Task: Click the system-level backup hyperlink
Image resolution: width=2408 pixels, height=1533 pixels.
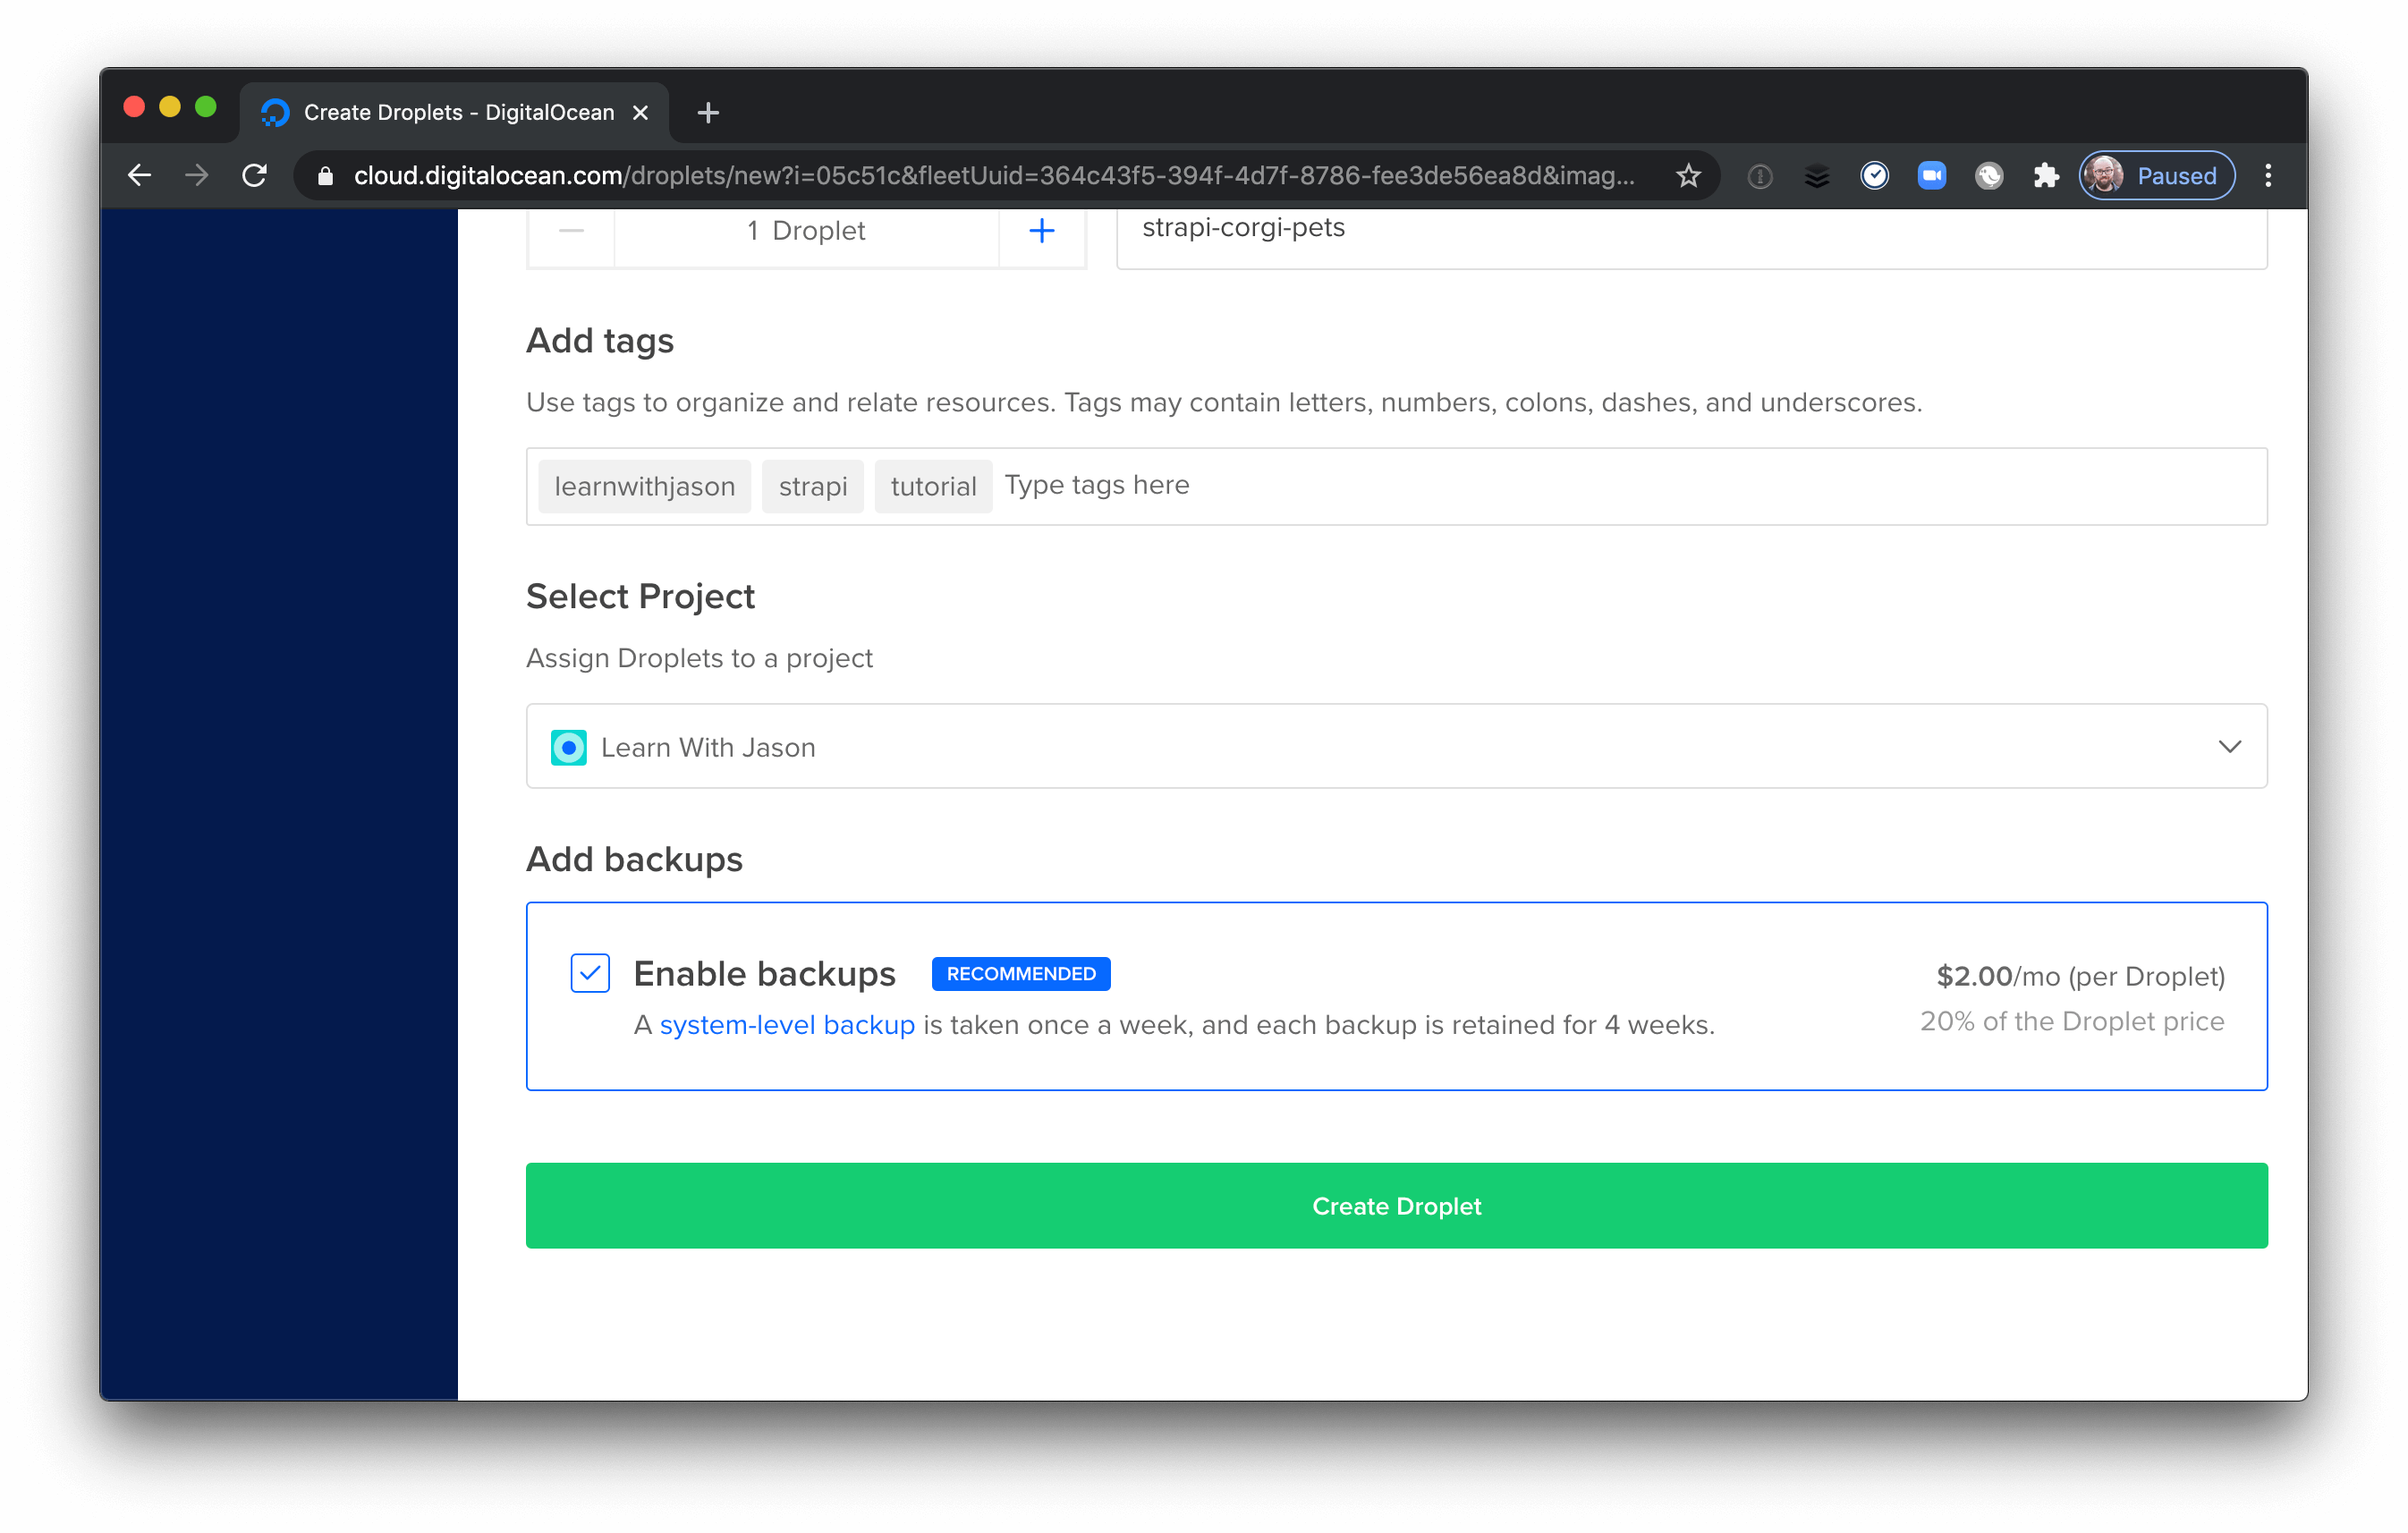Action: click(786, 1024)
